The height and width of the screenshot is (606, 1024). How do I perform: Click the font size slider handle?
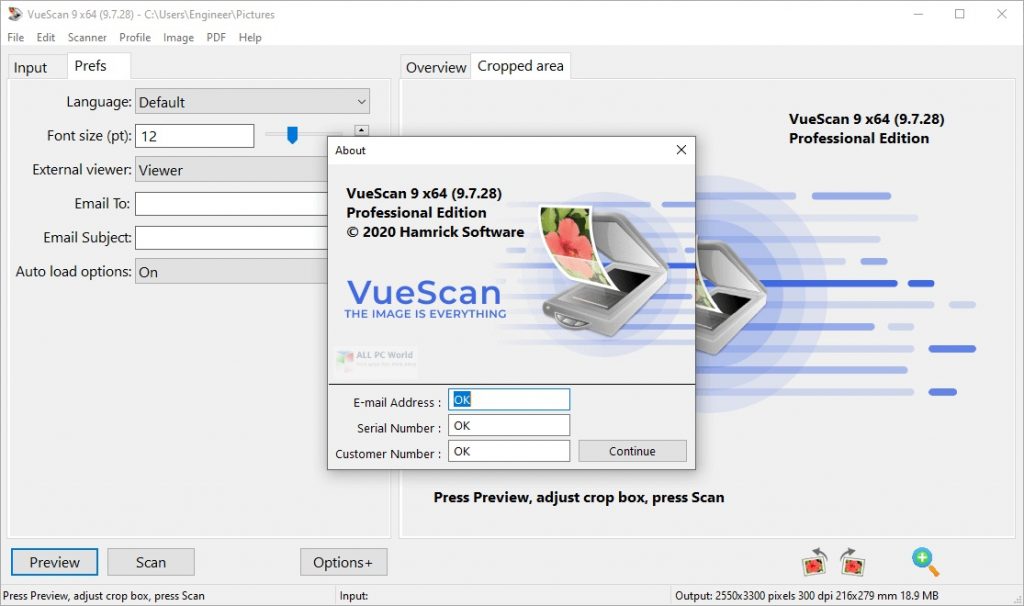pyautogui.click(x=292, y=135)
